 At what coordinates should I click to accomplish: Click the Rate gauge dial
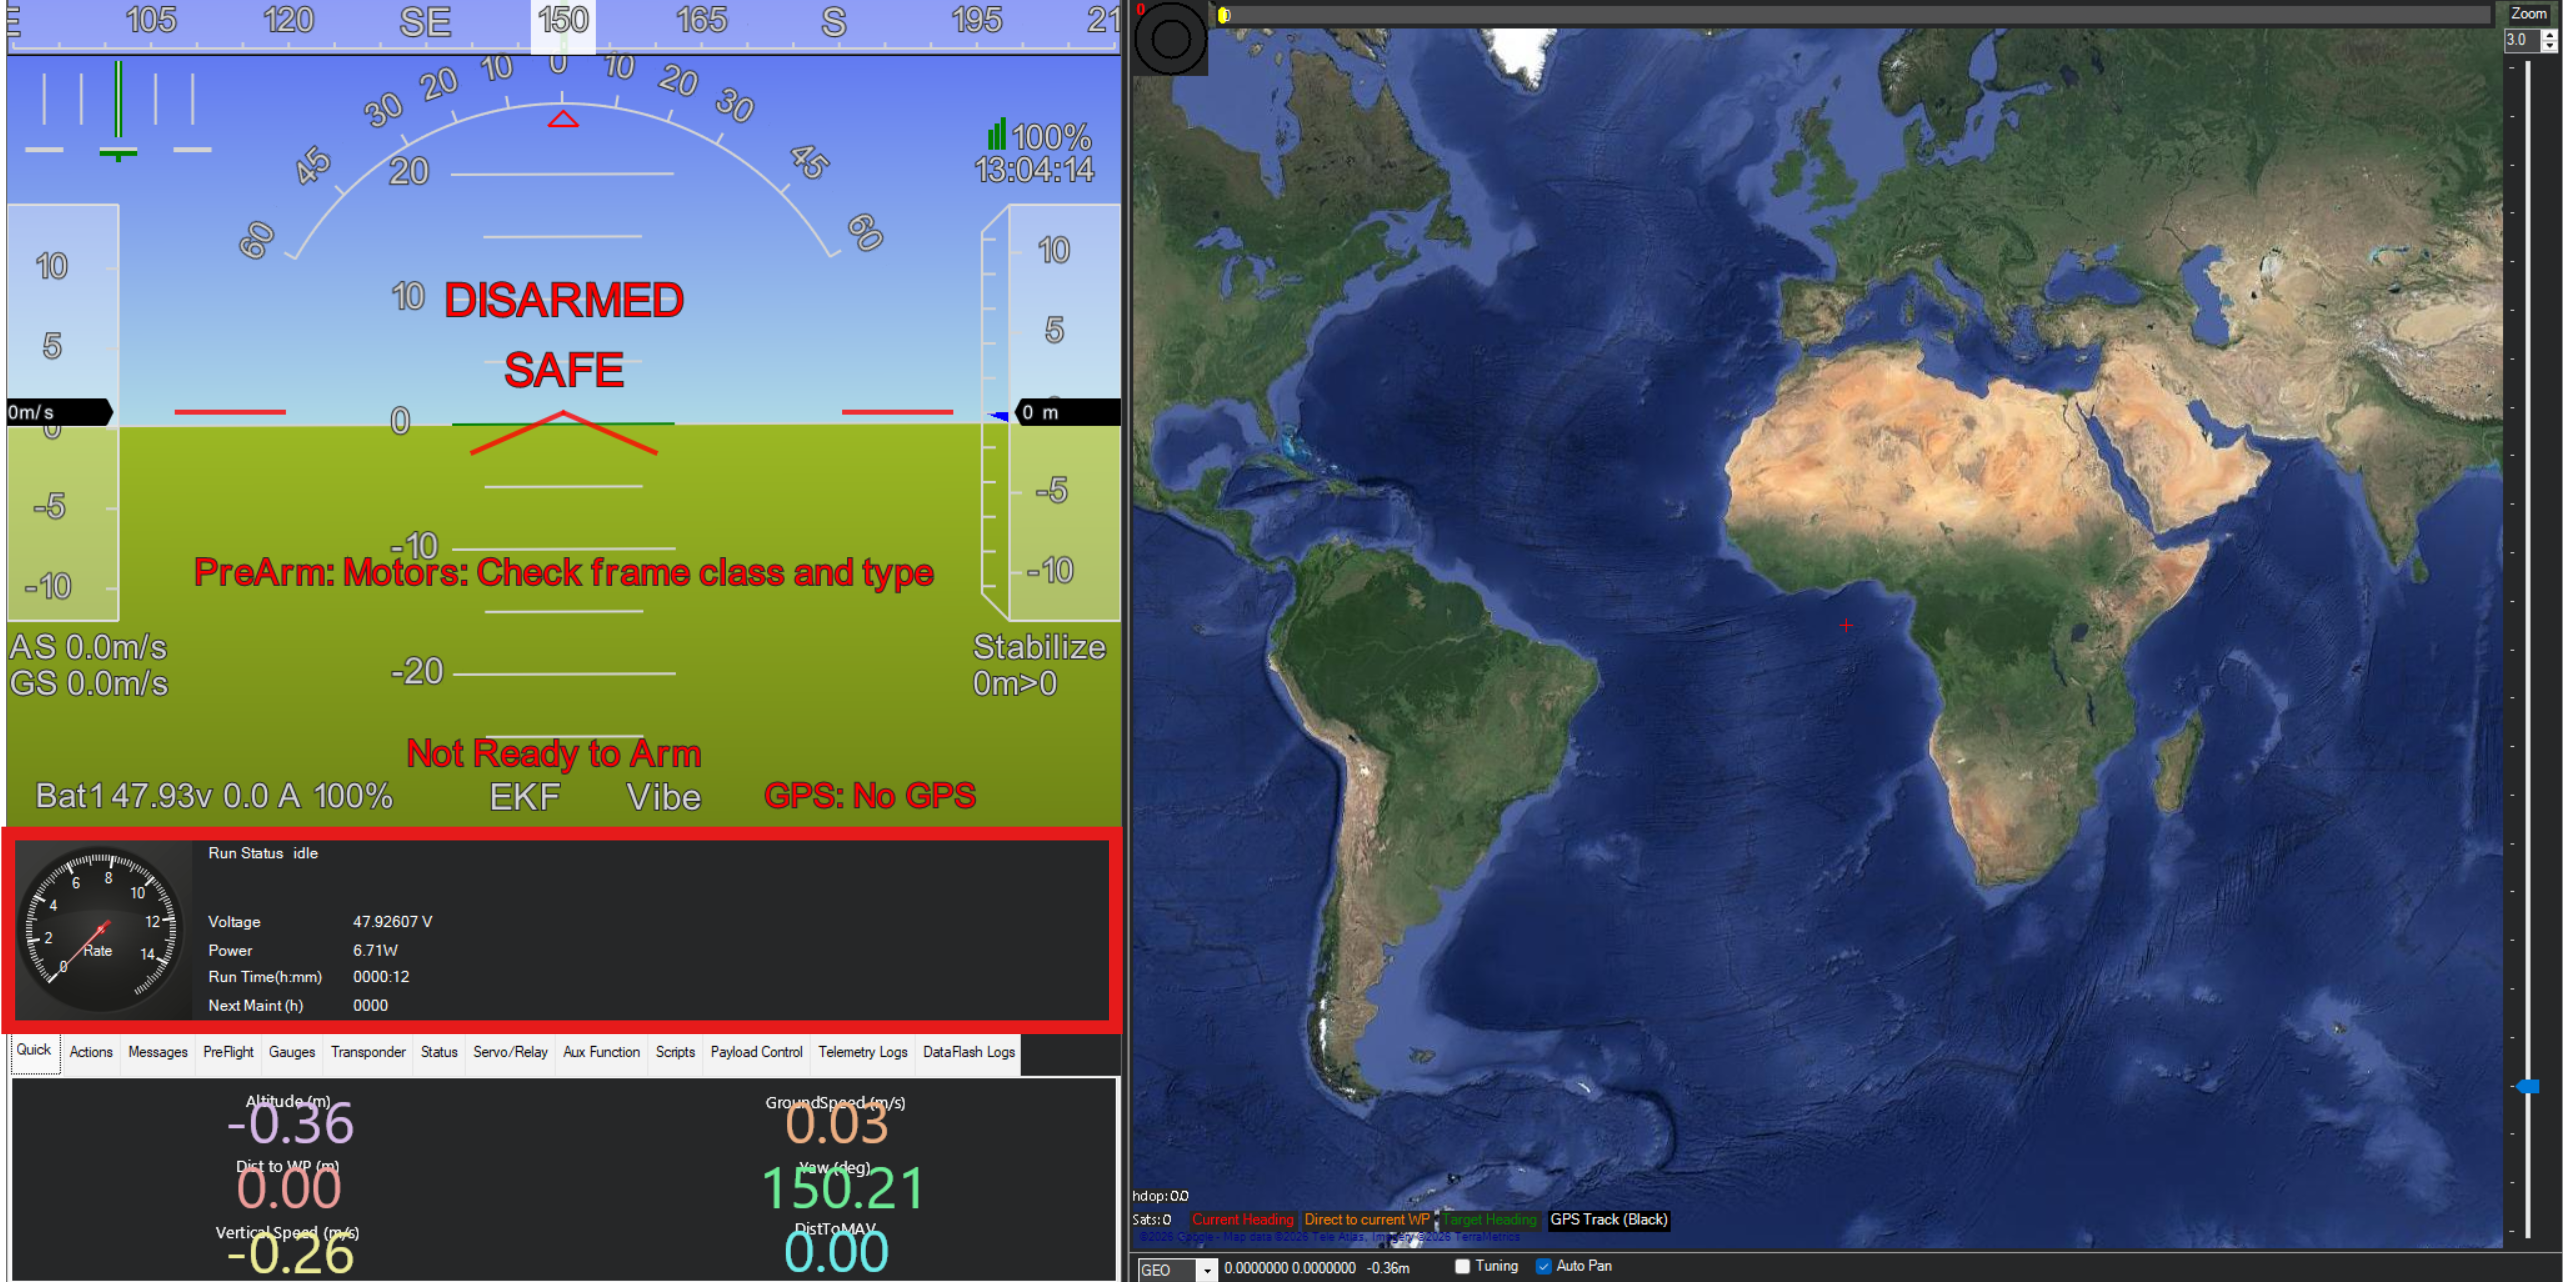pyautogui.click(x=101, y=929)
